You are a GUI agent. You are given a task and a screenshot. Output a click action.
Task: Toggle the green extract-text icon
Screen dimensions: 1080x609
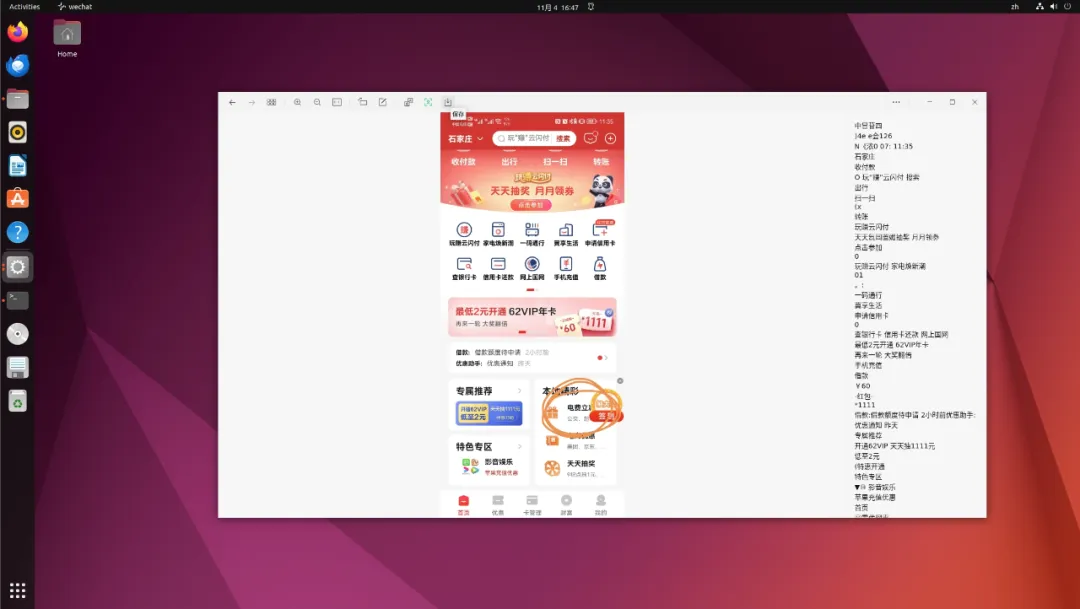click(428, 102)
